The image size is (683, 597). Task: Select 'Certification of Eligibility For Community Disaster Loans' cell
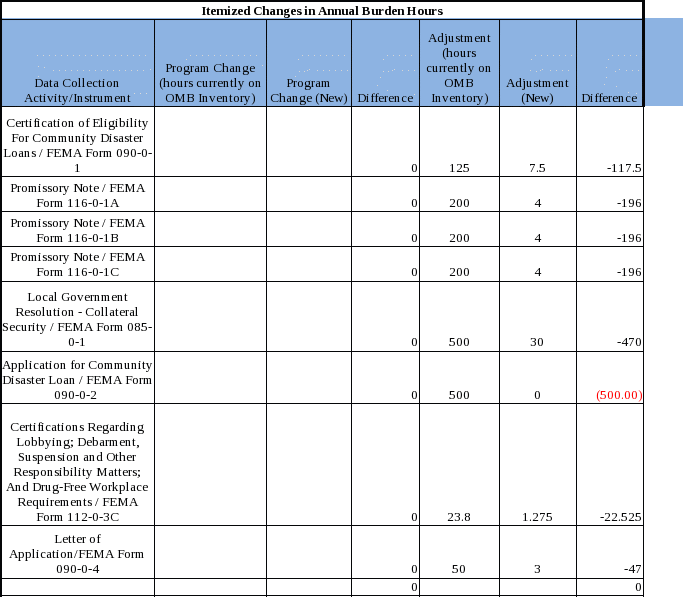click(x=78, y=142)
